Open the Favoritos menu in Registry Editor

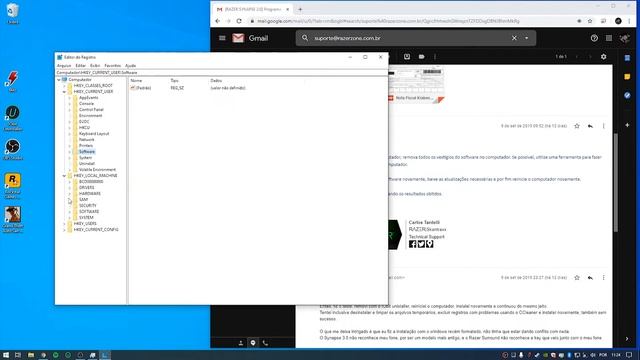113,65
